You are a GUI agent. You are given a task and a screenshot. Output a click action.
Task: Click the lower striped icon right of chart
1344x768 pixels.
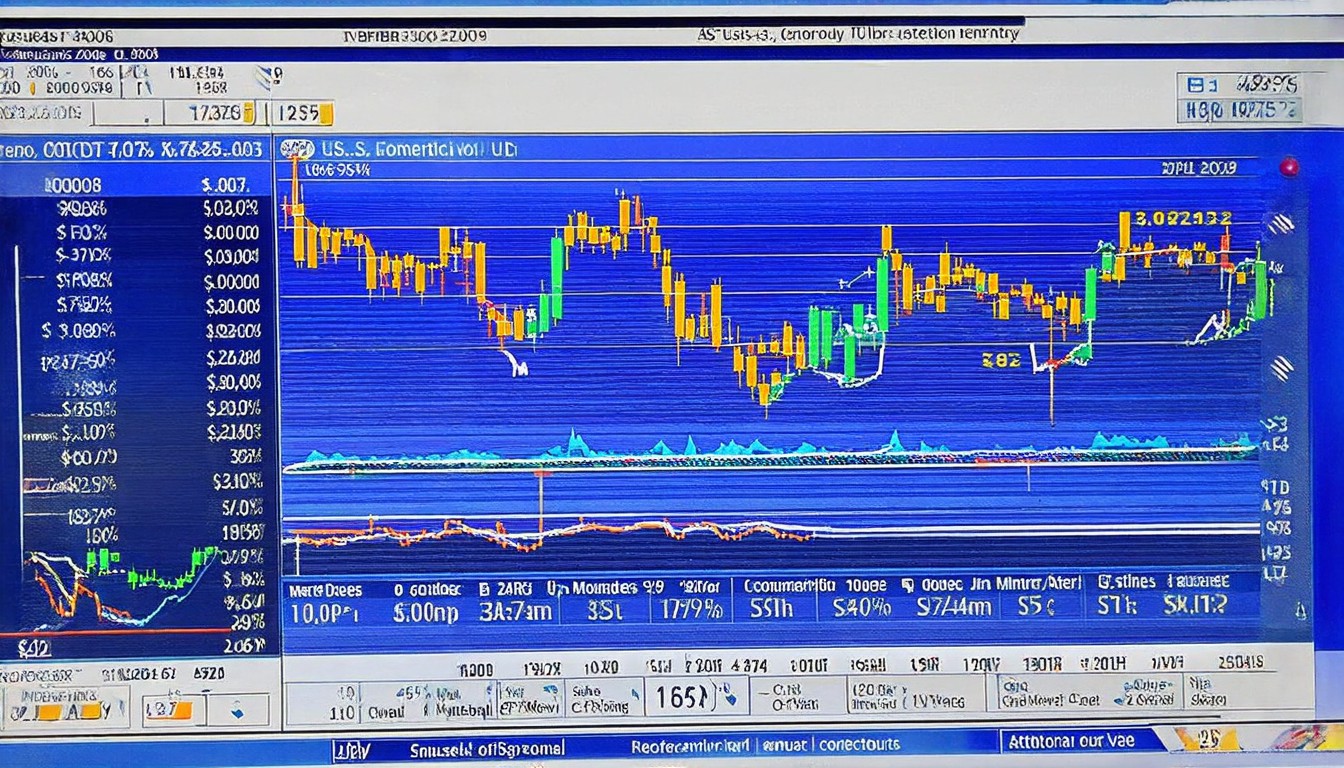pos(1280,369)
